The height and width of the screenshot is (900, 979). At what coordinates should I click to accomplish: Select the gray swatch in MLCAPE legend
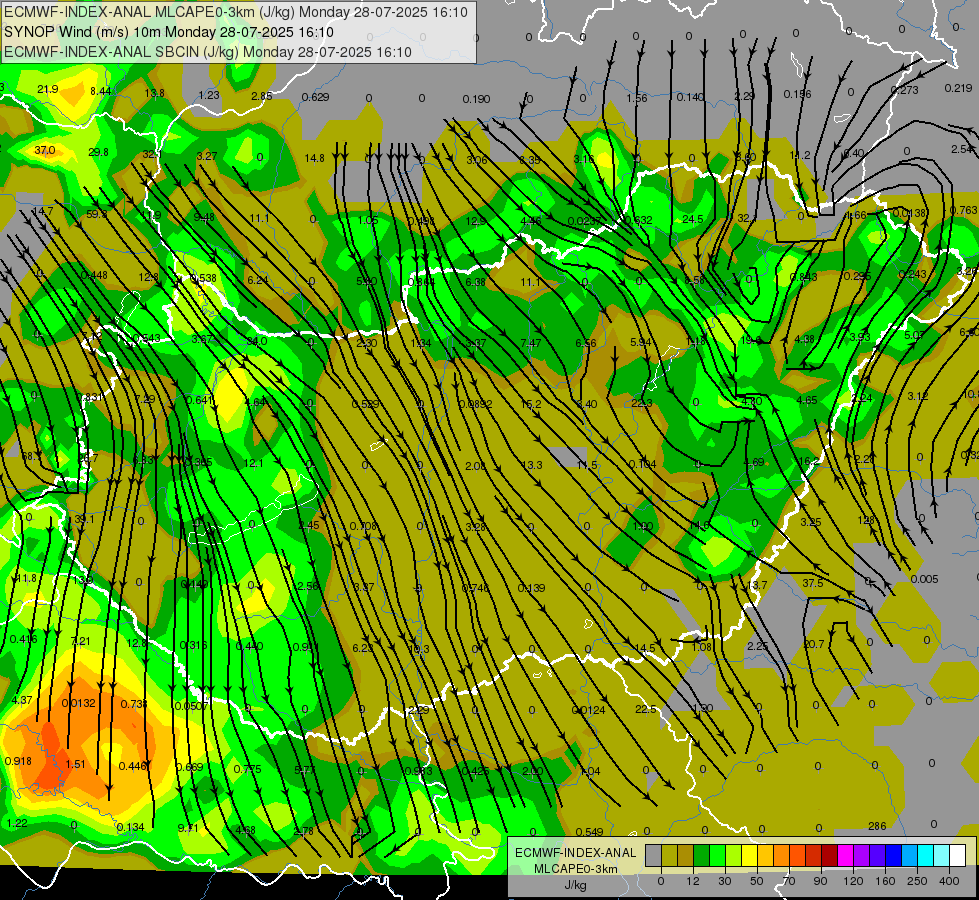pos(654,855)
